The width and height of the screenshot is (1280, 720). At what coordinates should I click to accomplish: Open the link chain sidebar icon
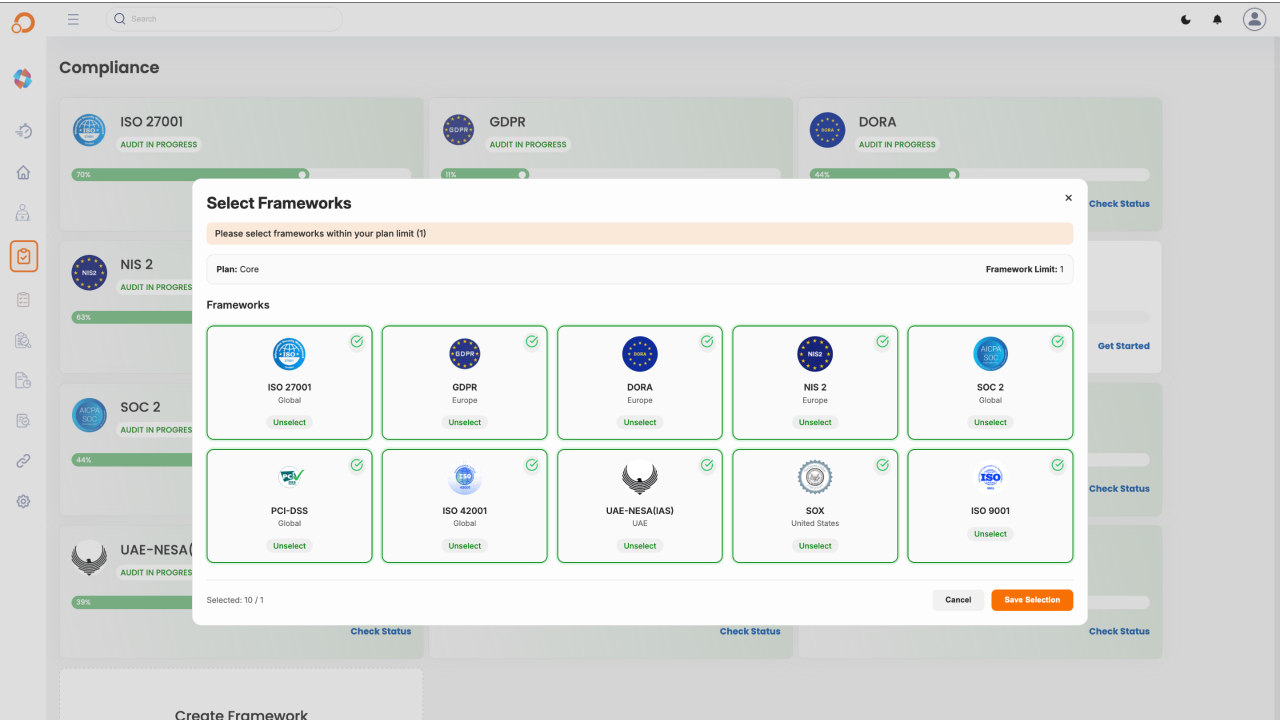click(24, 461)
